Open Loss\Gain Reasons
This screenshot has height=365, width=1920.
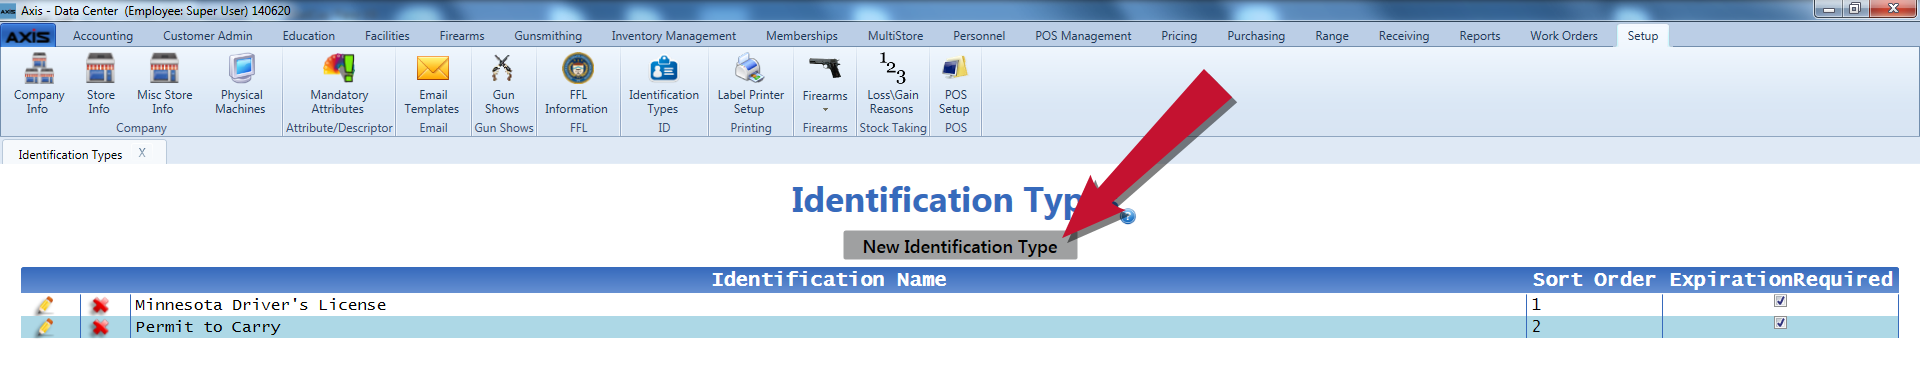tap(892, 84)
